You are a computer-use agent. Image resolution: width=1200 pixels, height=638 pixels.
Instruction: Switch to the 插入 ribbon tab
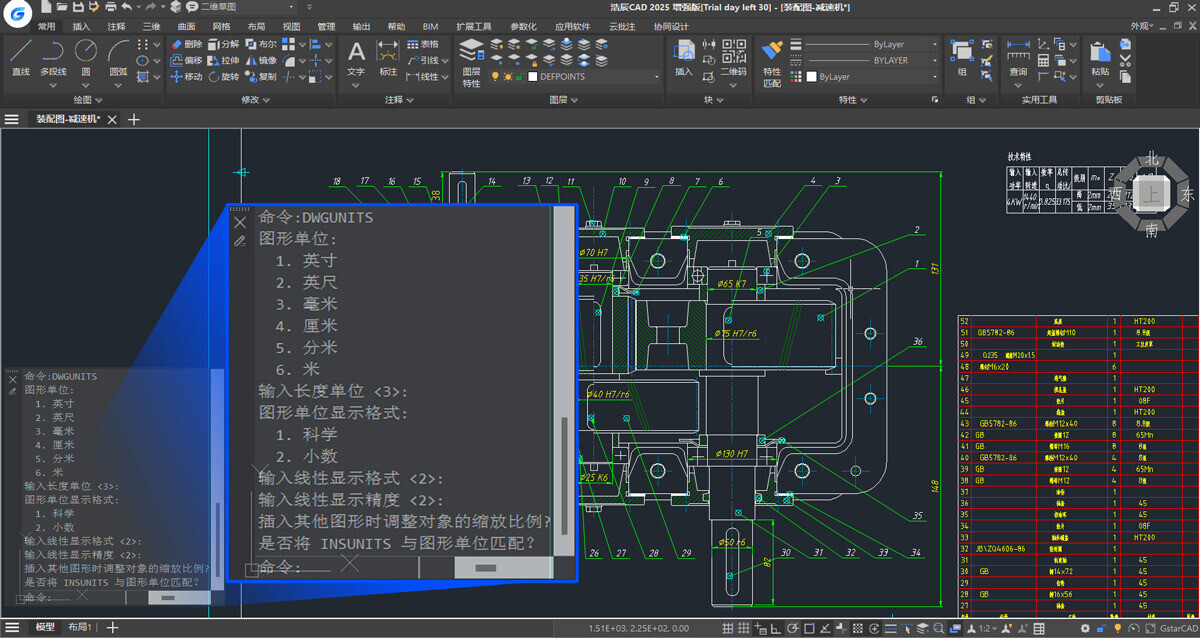81,27
